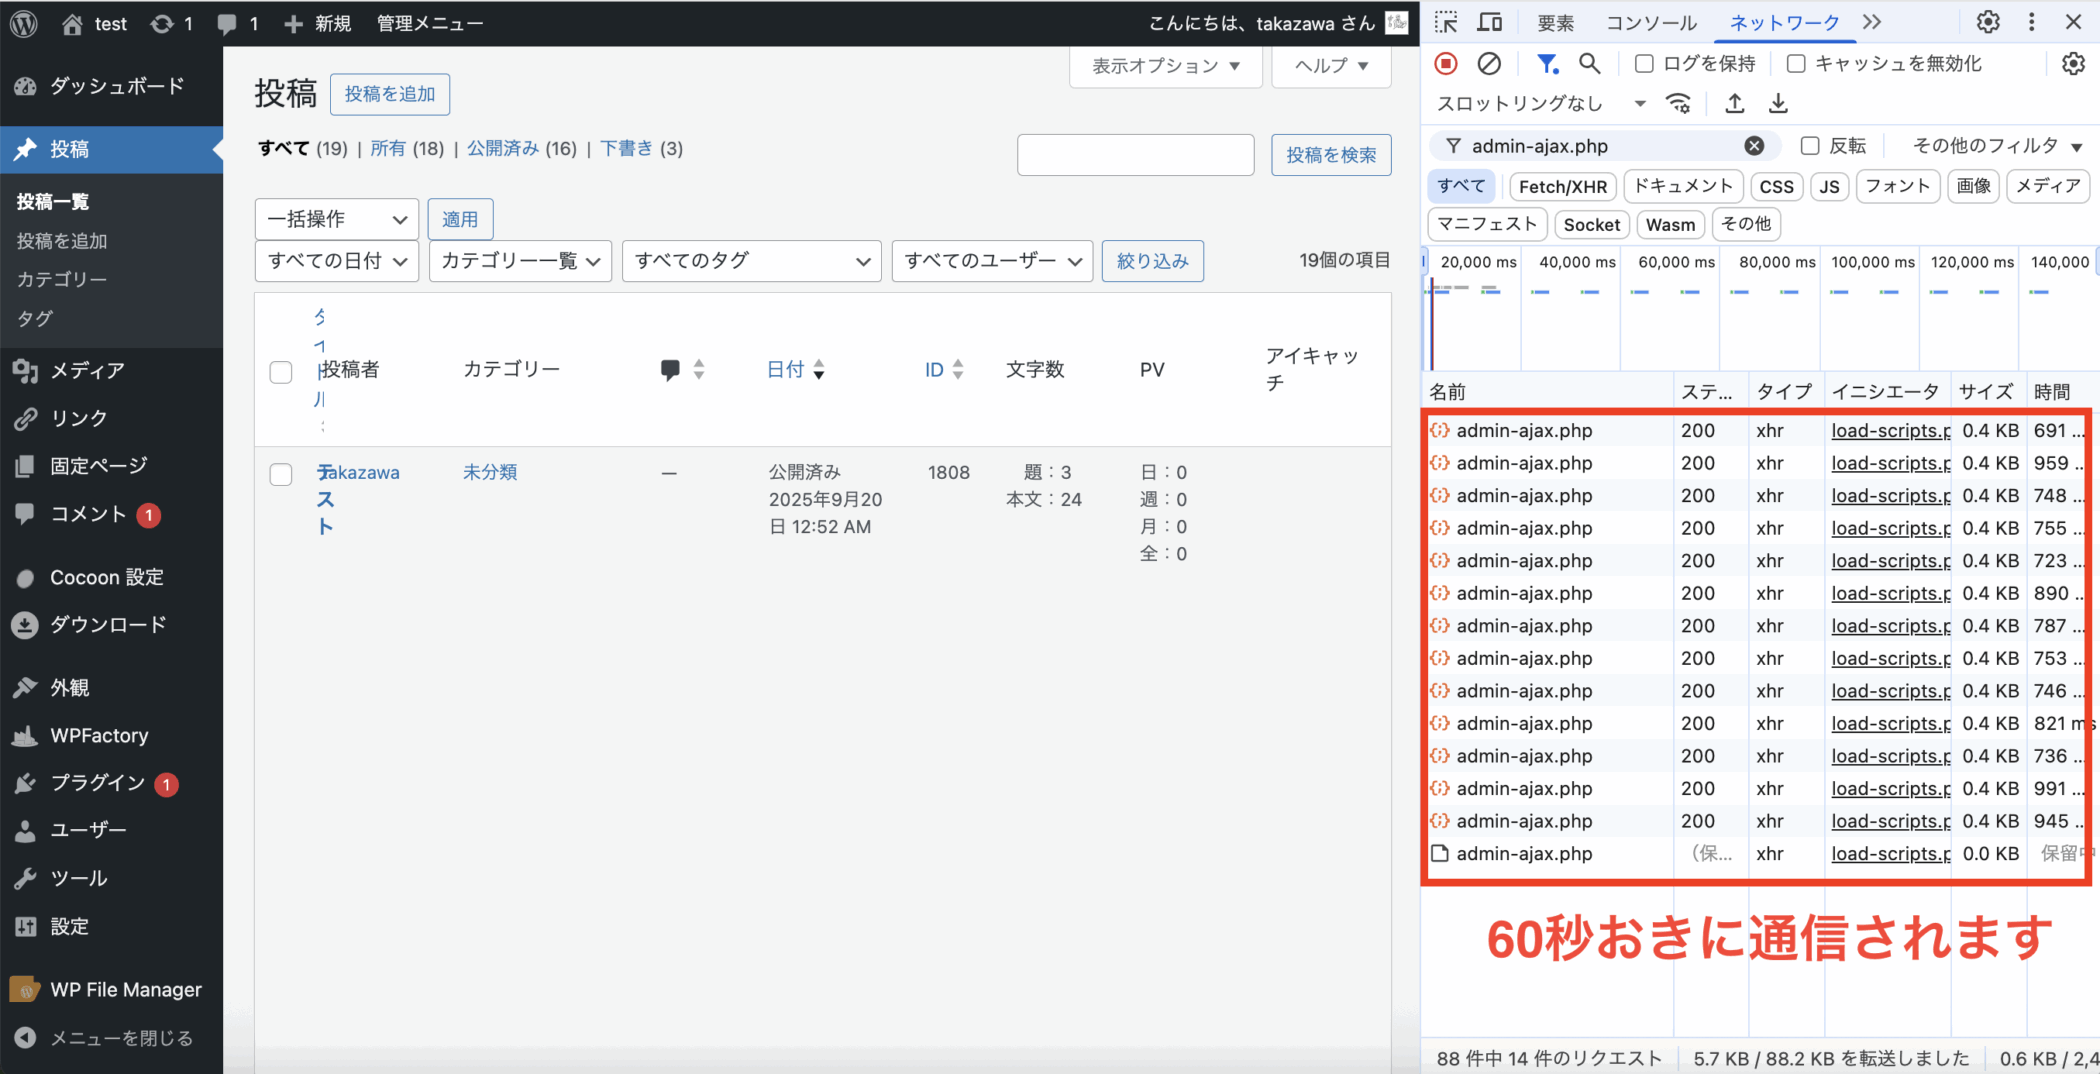
Task: Enable the ログを保持 checkbox
Action: click(1644, 64)
